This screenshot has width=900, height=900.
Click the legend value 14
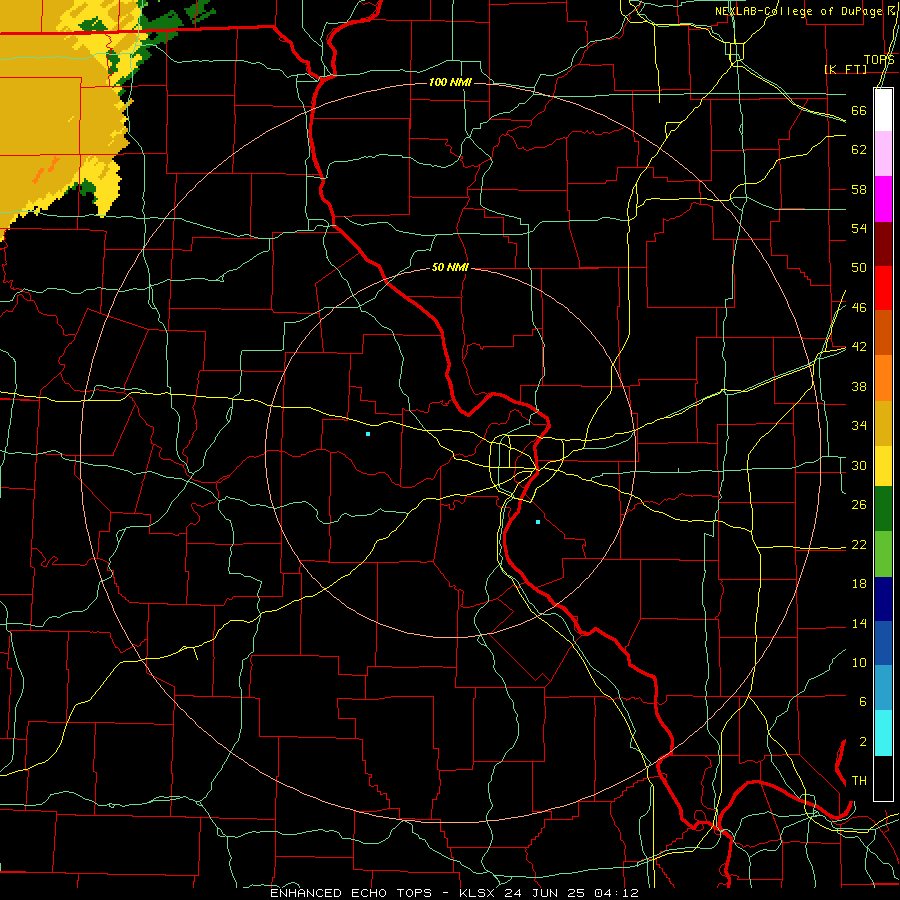(859, 623)
